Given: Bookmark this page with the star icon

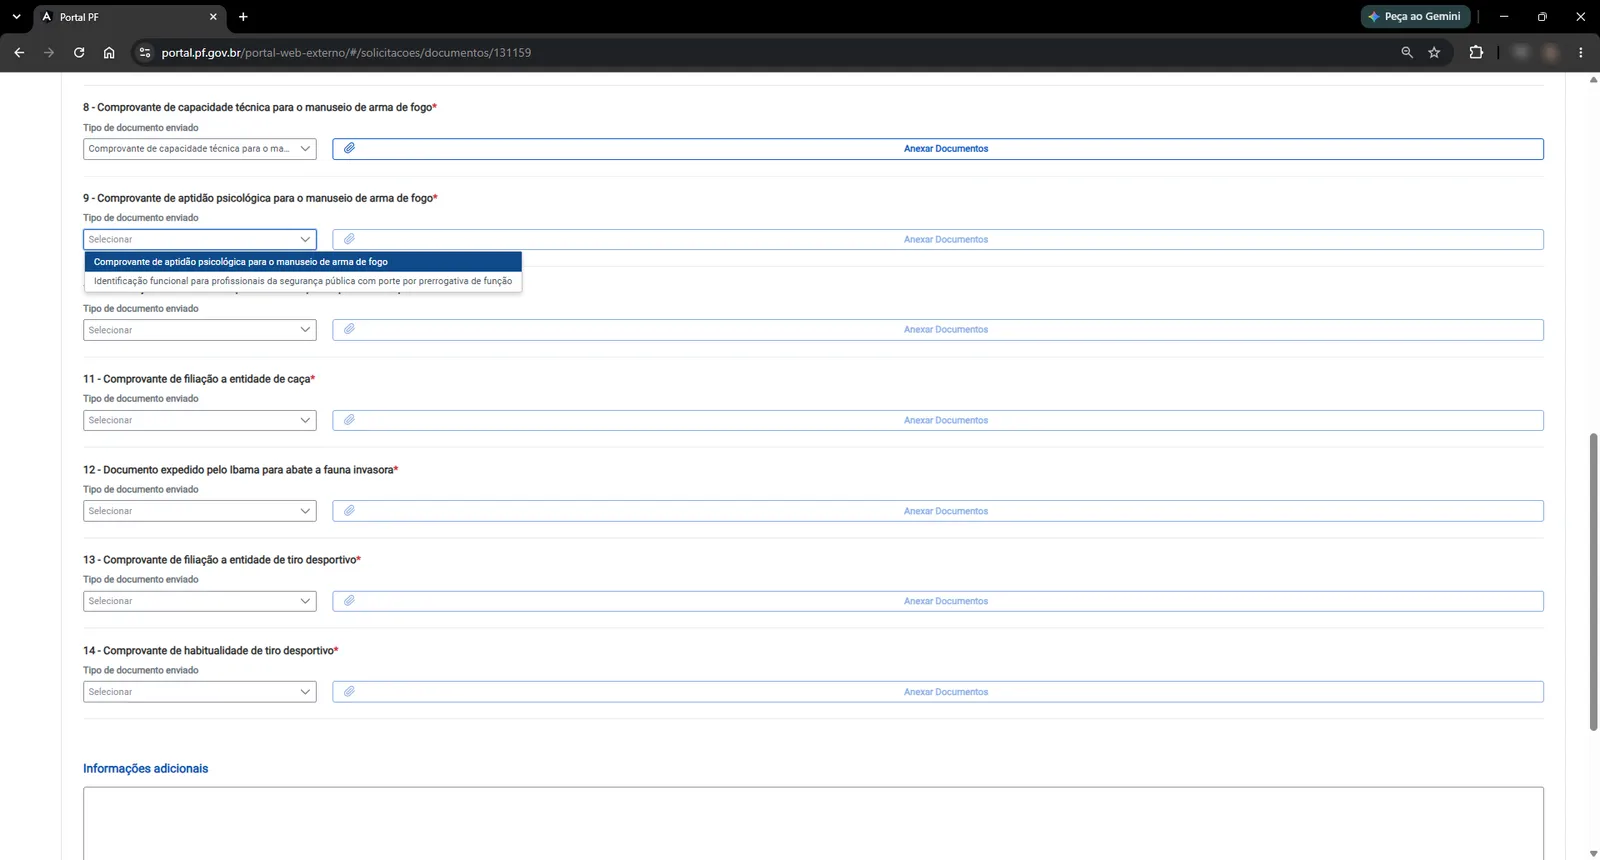Looking at the screenshot, I should [x=1434, y=52].
